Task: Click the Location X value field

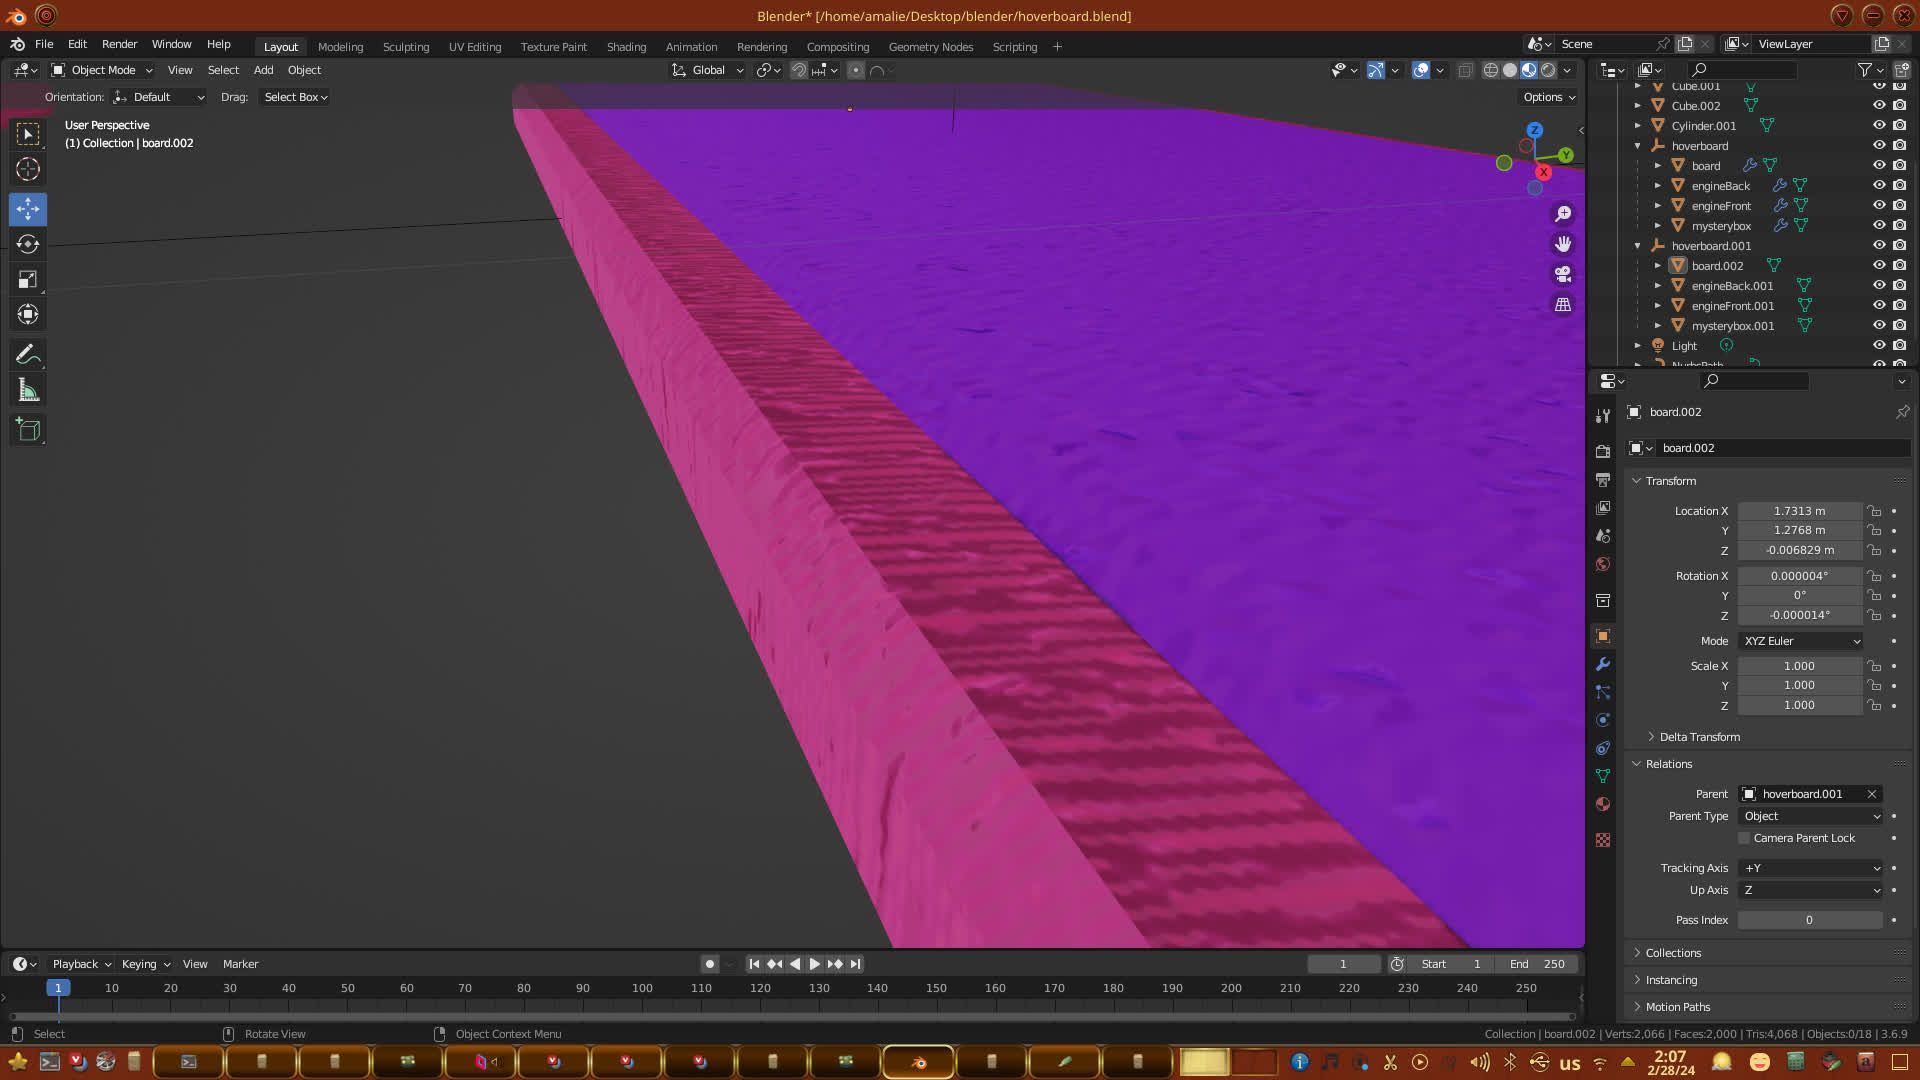Action: click(x=1799, y=511)
